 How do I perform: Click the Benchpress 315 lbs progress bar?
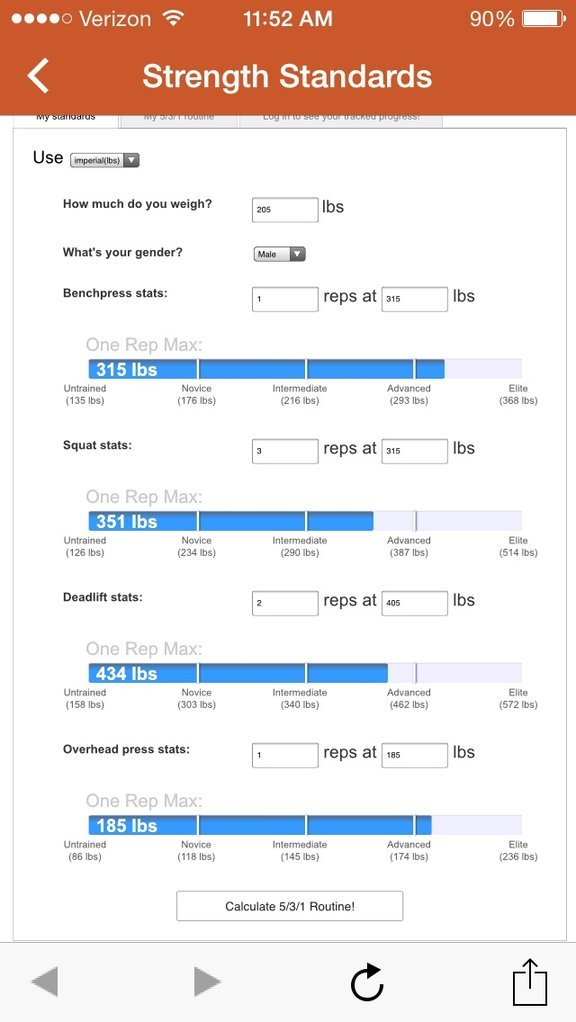[x=305, y=369]
